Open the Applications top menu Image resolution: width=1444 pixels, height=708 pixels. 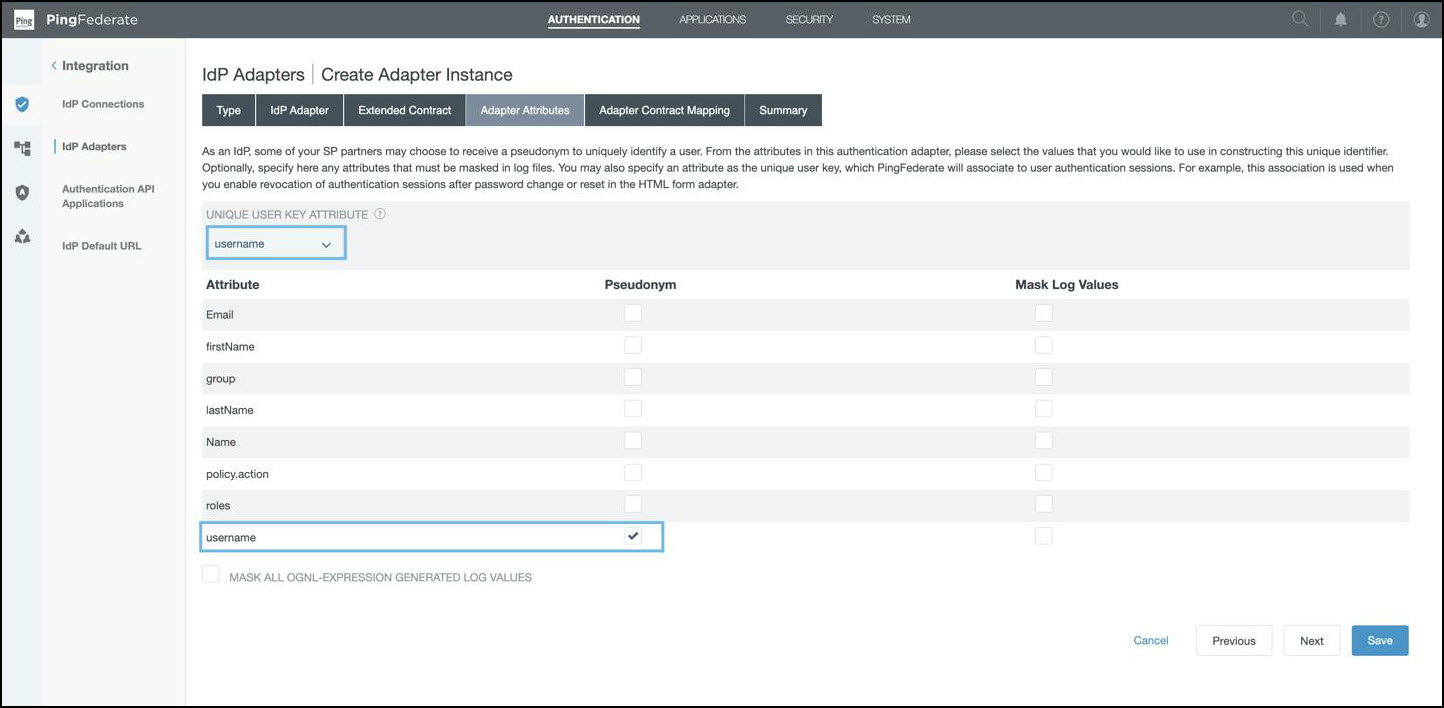pos(712,20)
